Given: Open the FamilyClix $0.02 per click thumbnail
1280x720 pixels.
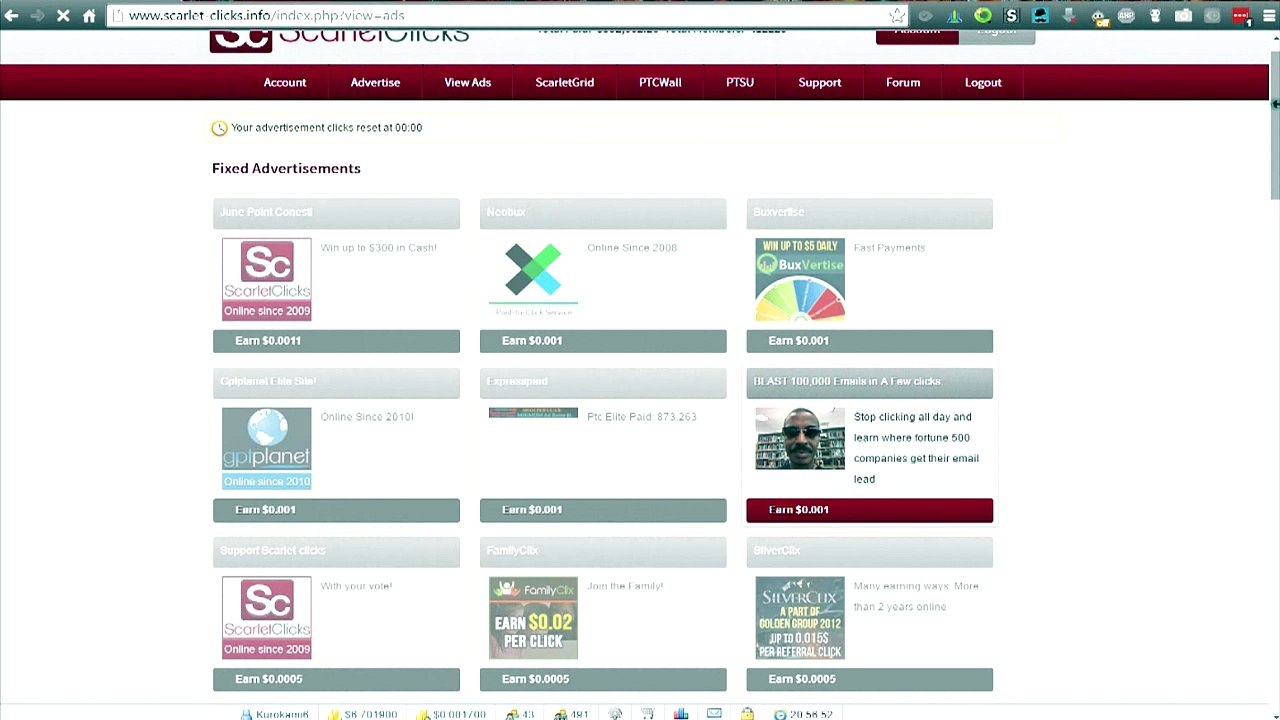Looking at the screenshot, I should click(533, 618).
